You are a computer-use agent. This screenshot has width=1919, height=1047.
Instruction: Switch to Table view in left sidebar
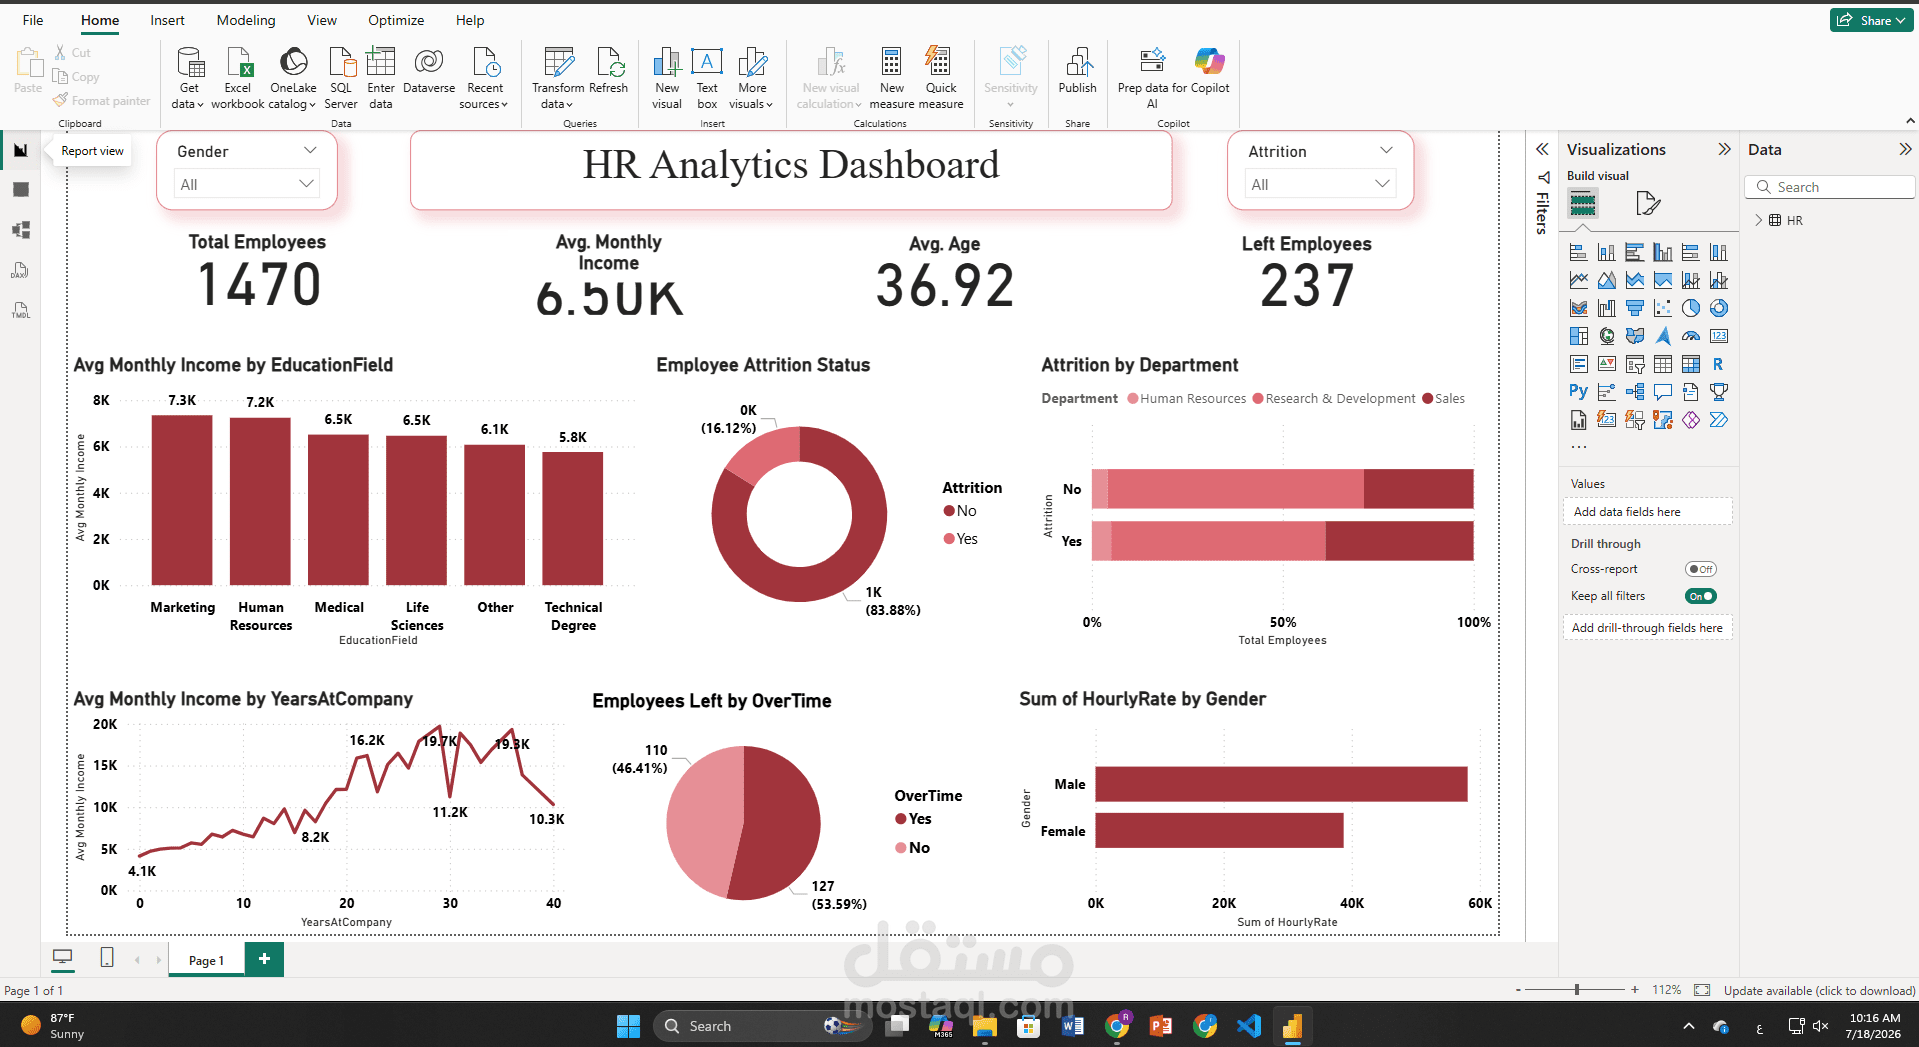click(x=21, y=190)
